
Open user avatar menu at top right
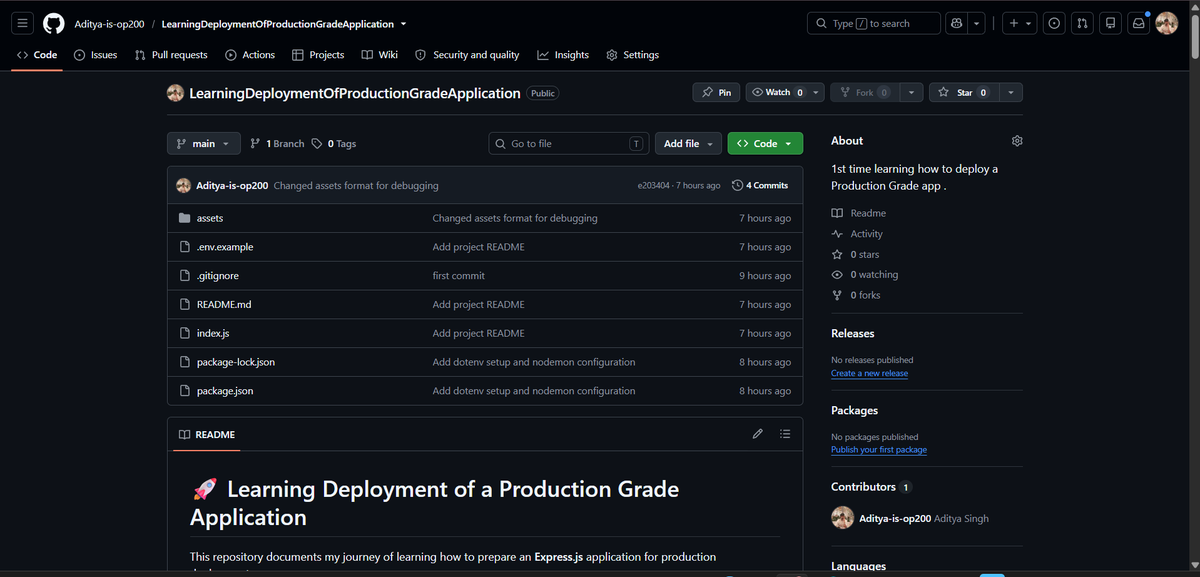[x=1167, y=23]
